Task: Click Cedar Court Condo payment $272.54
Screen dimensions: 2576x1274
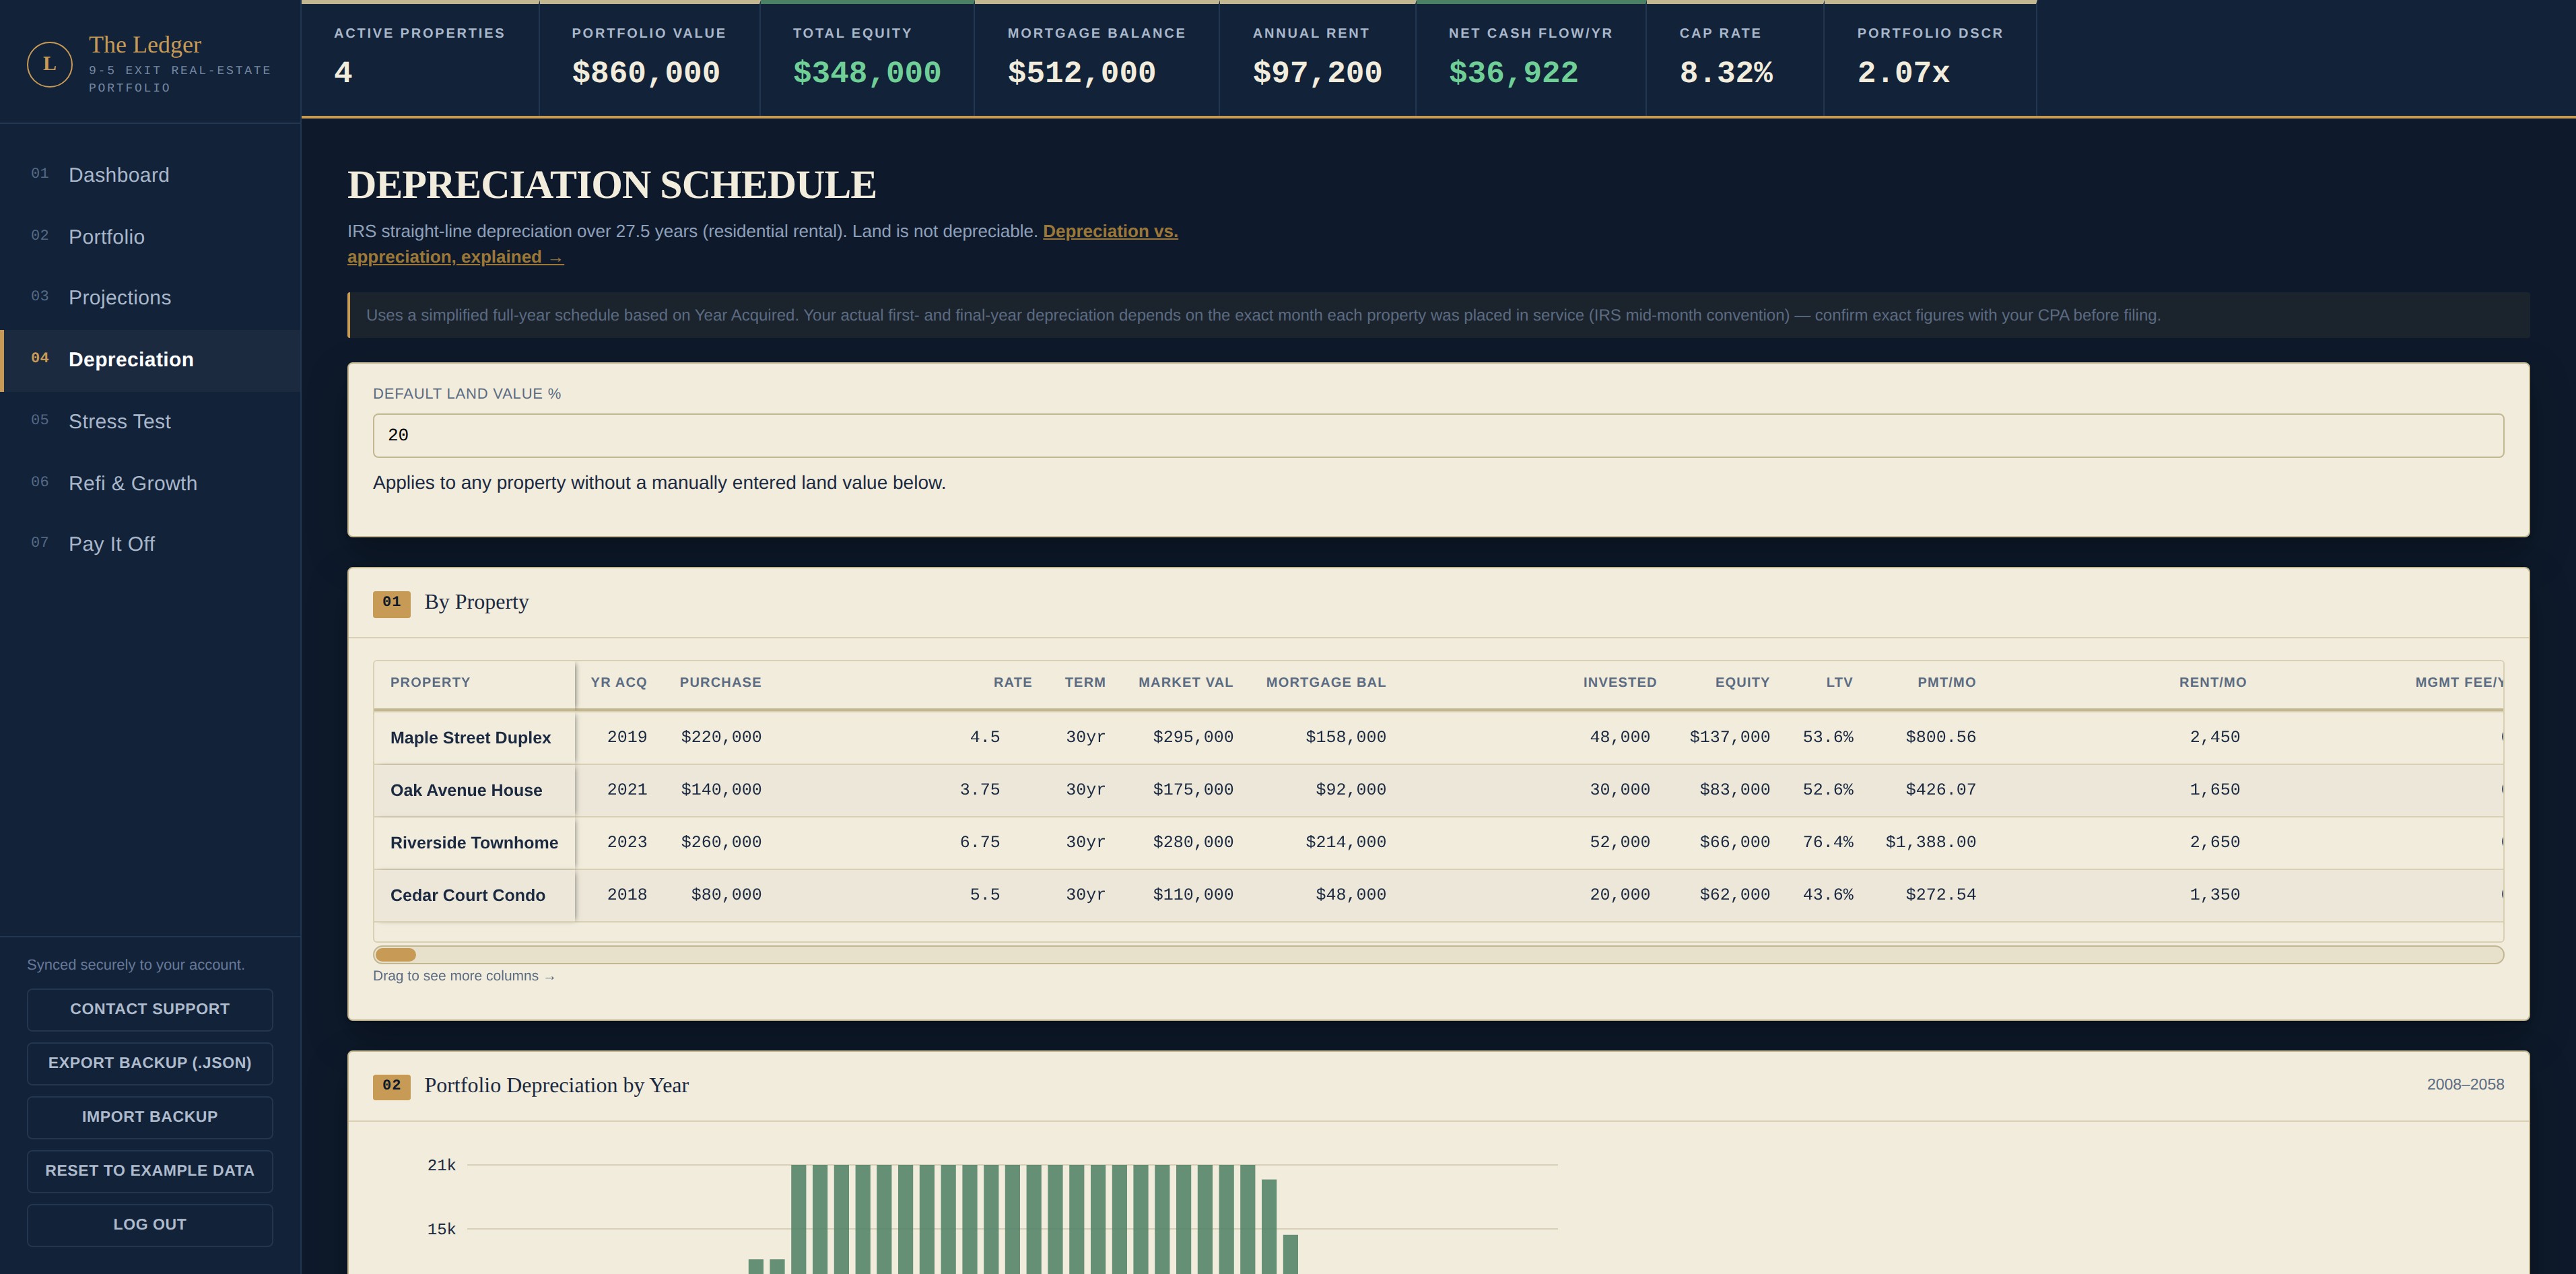Action: click(x=1940, y=895)
